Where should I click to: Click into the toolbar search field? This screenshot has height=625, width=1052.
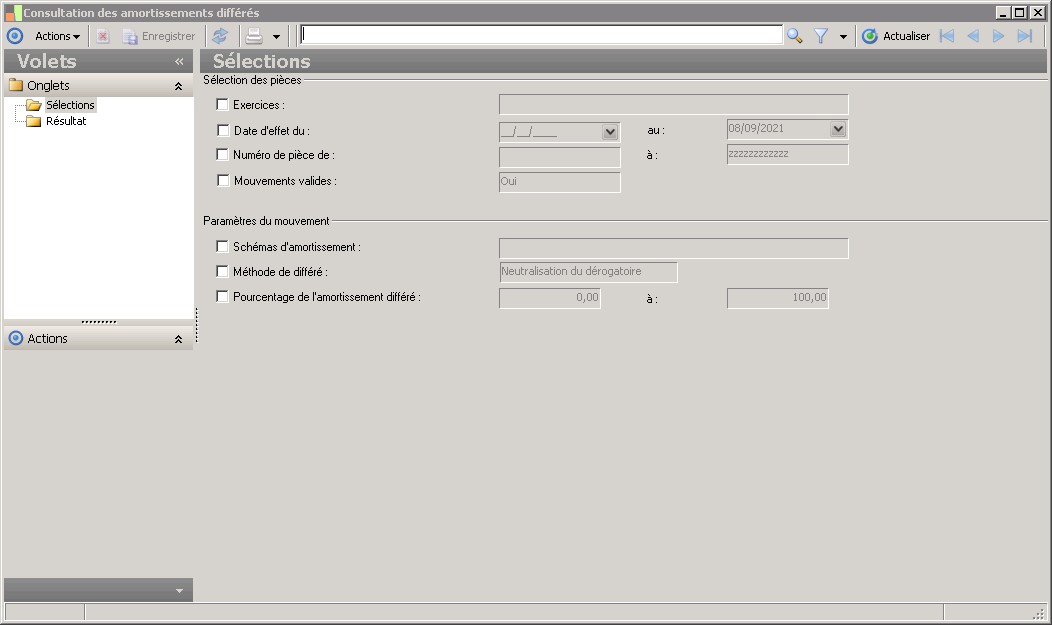tap(541, 35)
